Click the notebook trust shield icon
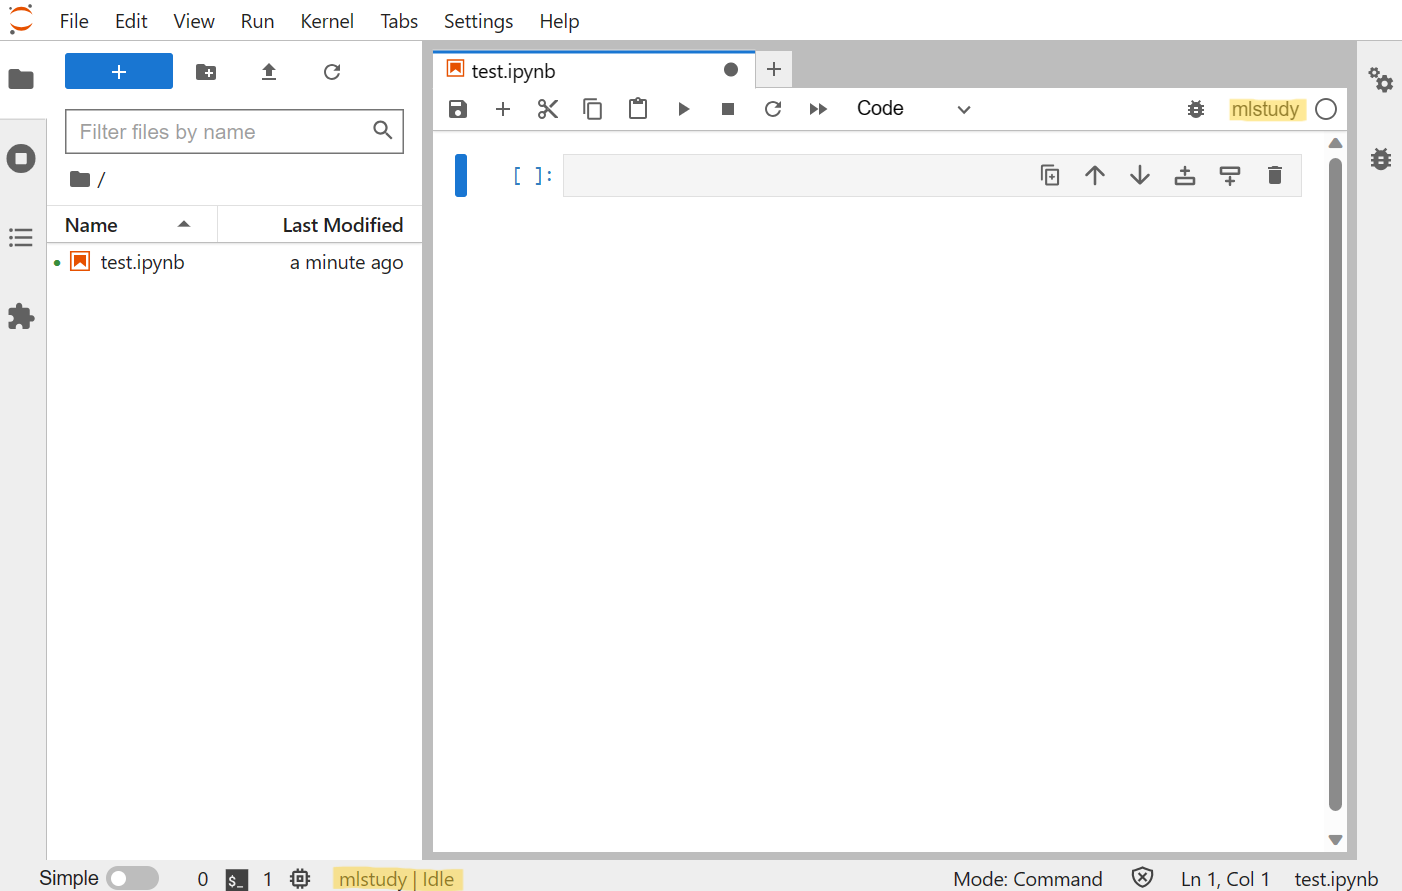1402x891 pixels. click(1142, 877)
